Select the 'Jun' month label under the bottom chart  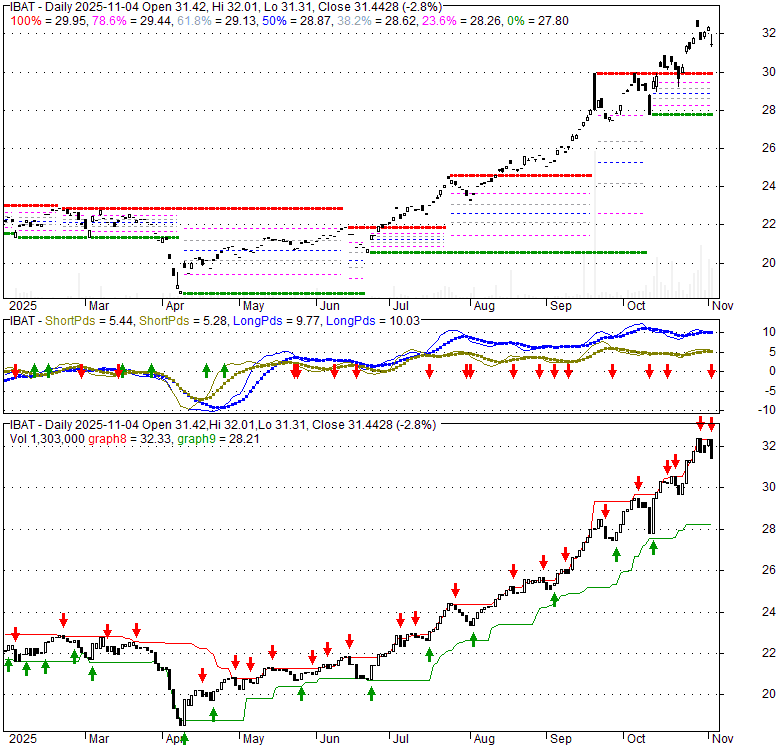329,739
